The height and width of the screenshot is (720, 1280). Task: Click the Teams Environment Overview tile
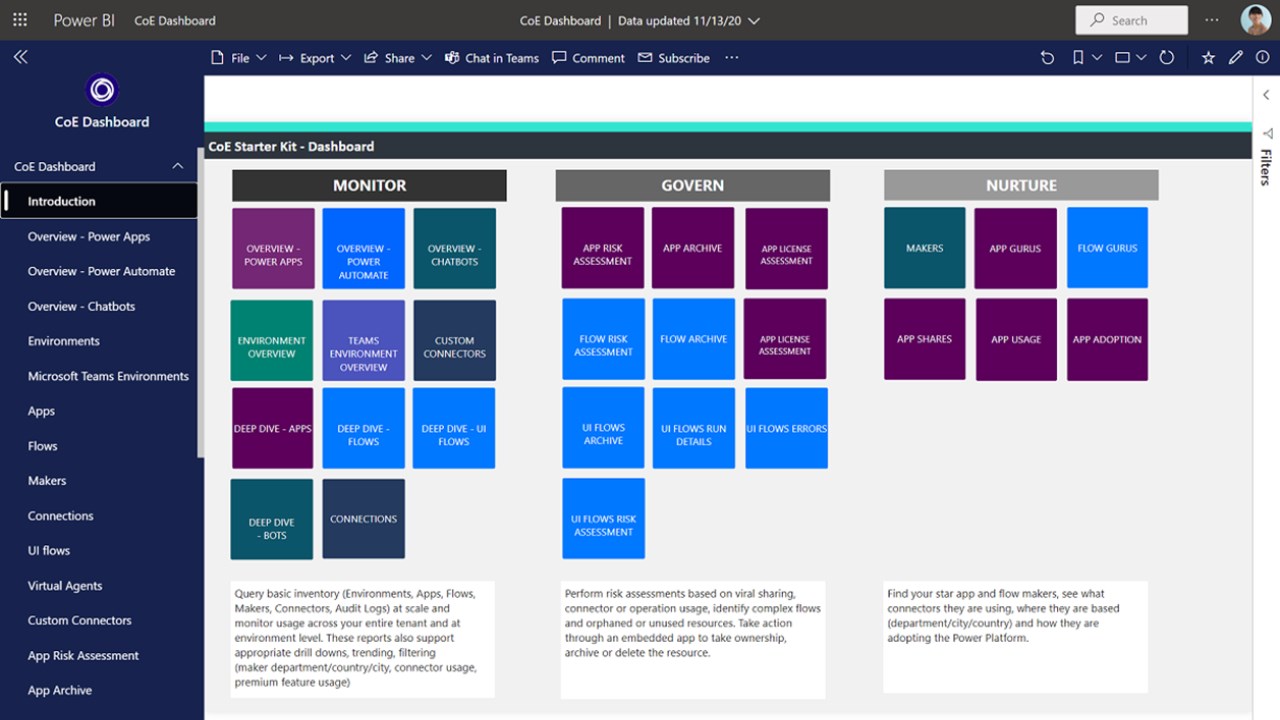(364, 340)
